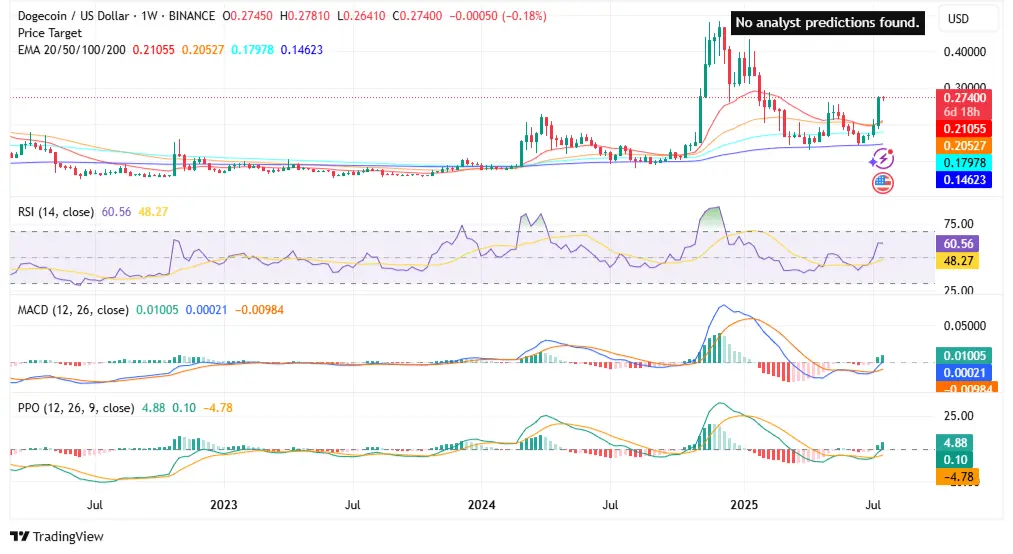The image size is (1013, 554).
Task: Open the USD currency selector
Action: [x=968, y=19]
